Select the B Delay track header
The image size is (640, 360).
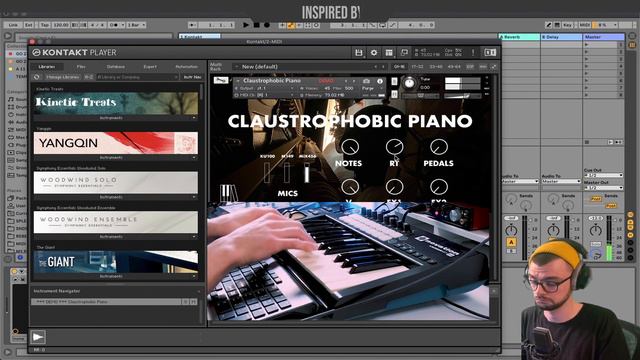(x=561, y=37)
